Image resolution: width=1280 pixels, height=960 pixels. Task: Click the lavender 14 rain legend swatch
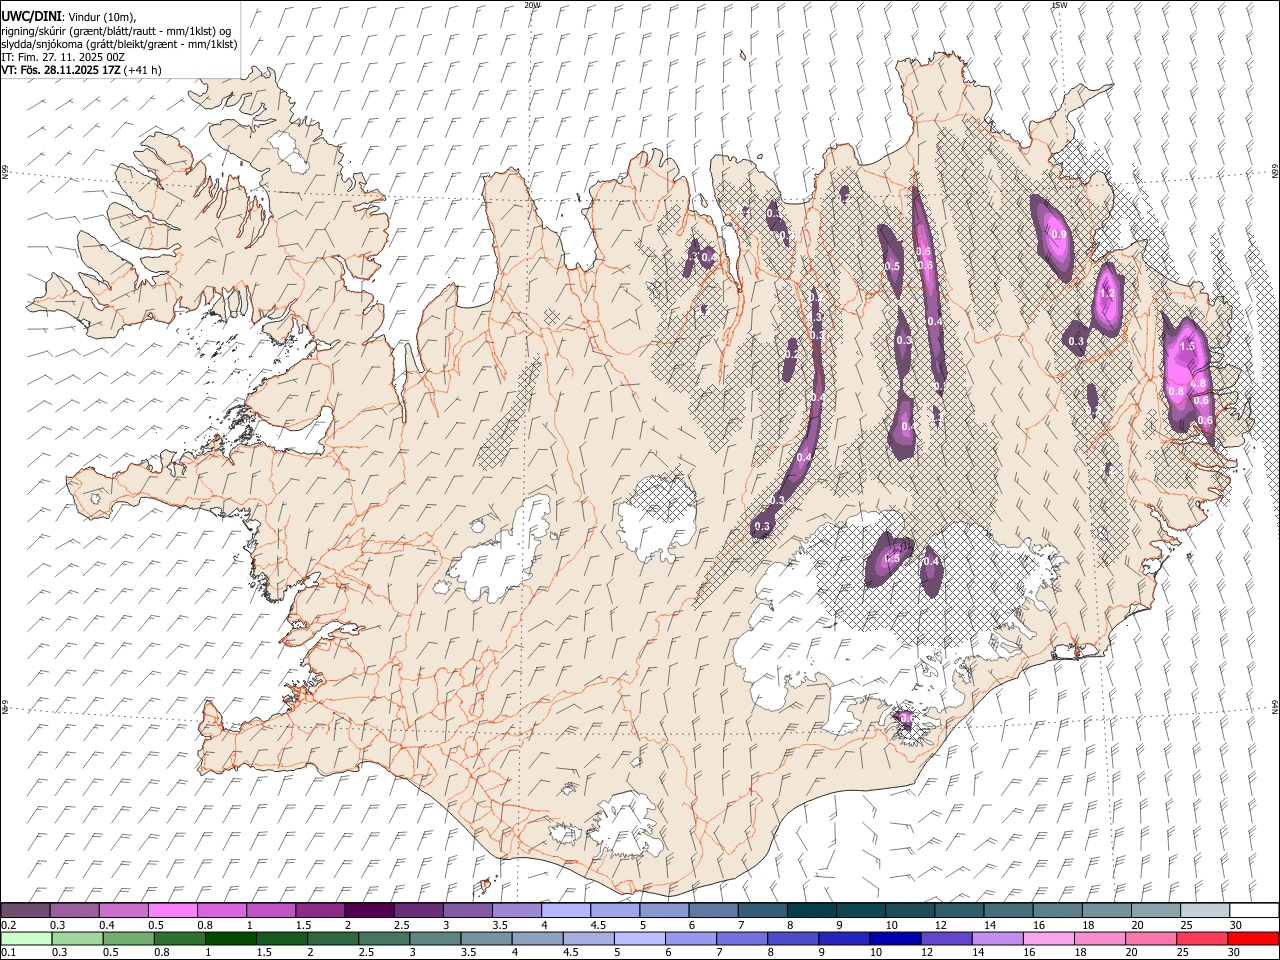[x=997, y=939]
